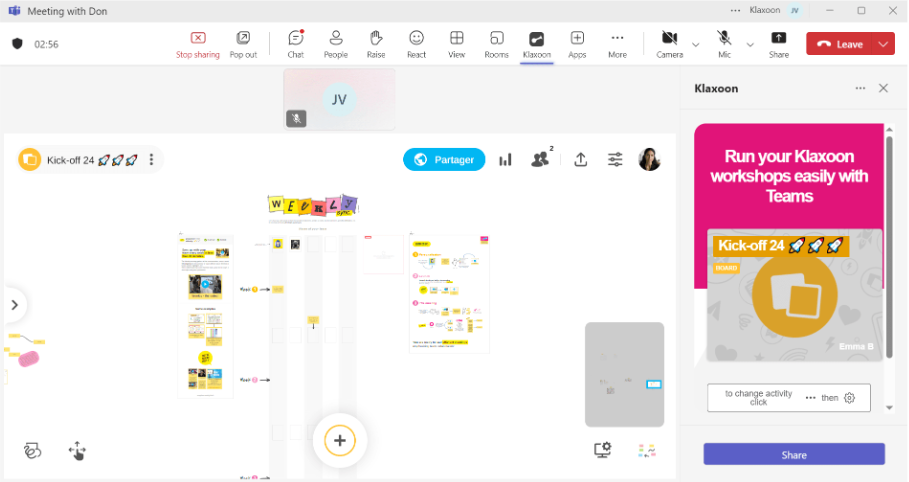Click the Kick-off 24 board thumbnail
909x482 pixels.
(794, 296)
